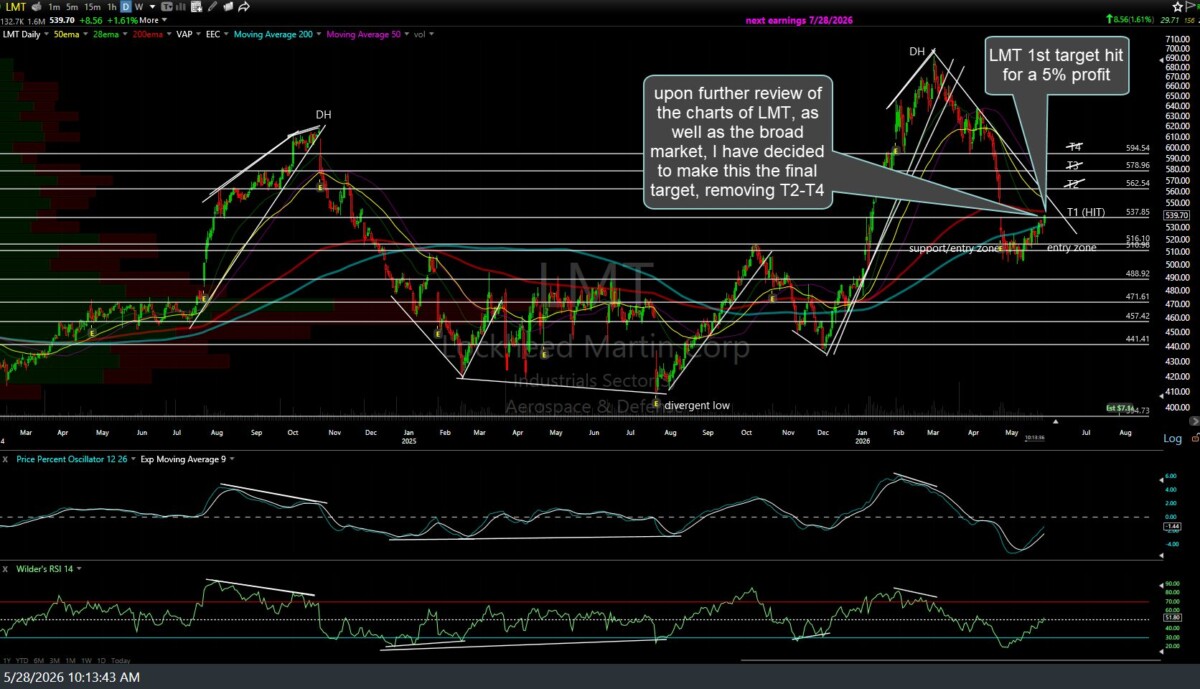This screenshot has width=1200, height=689.
Task: Click the 562.54 price level label
Action: click(1137, 183)
